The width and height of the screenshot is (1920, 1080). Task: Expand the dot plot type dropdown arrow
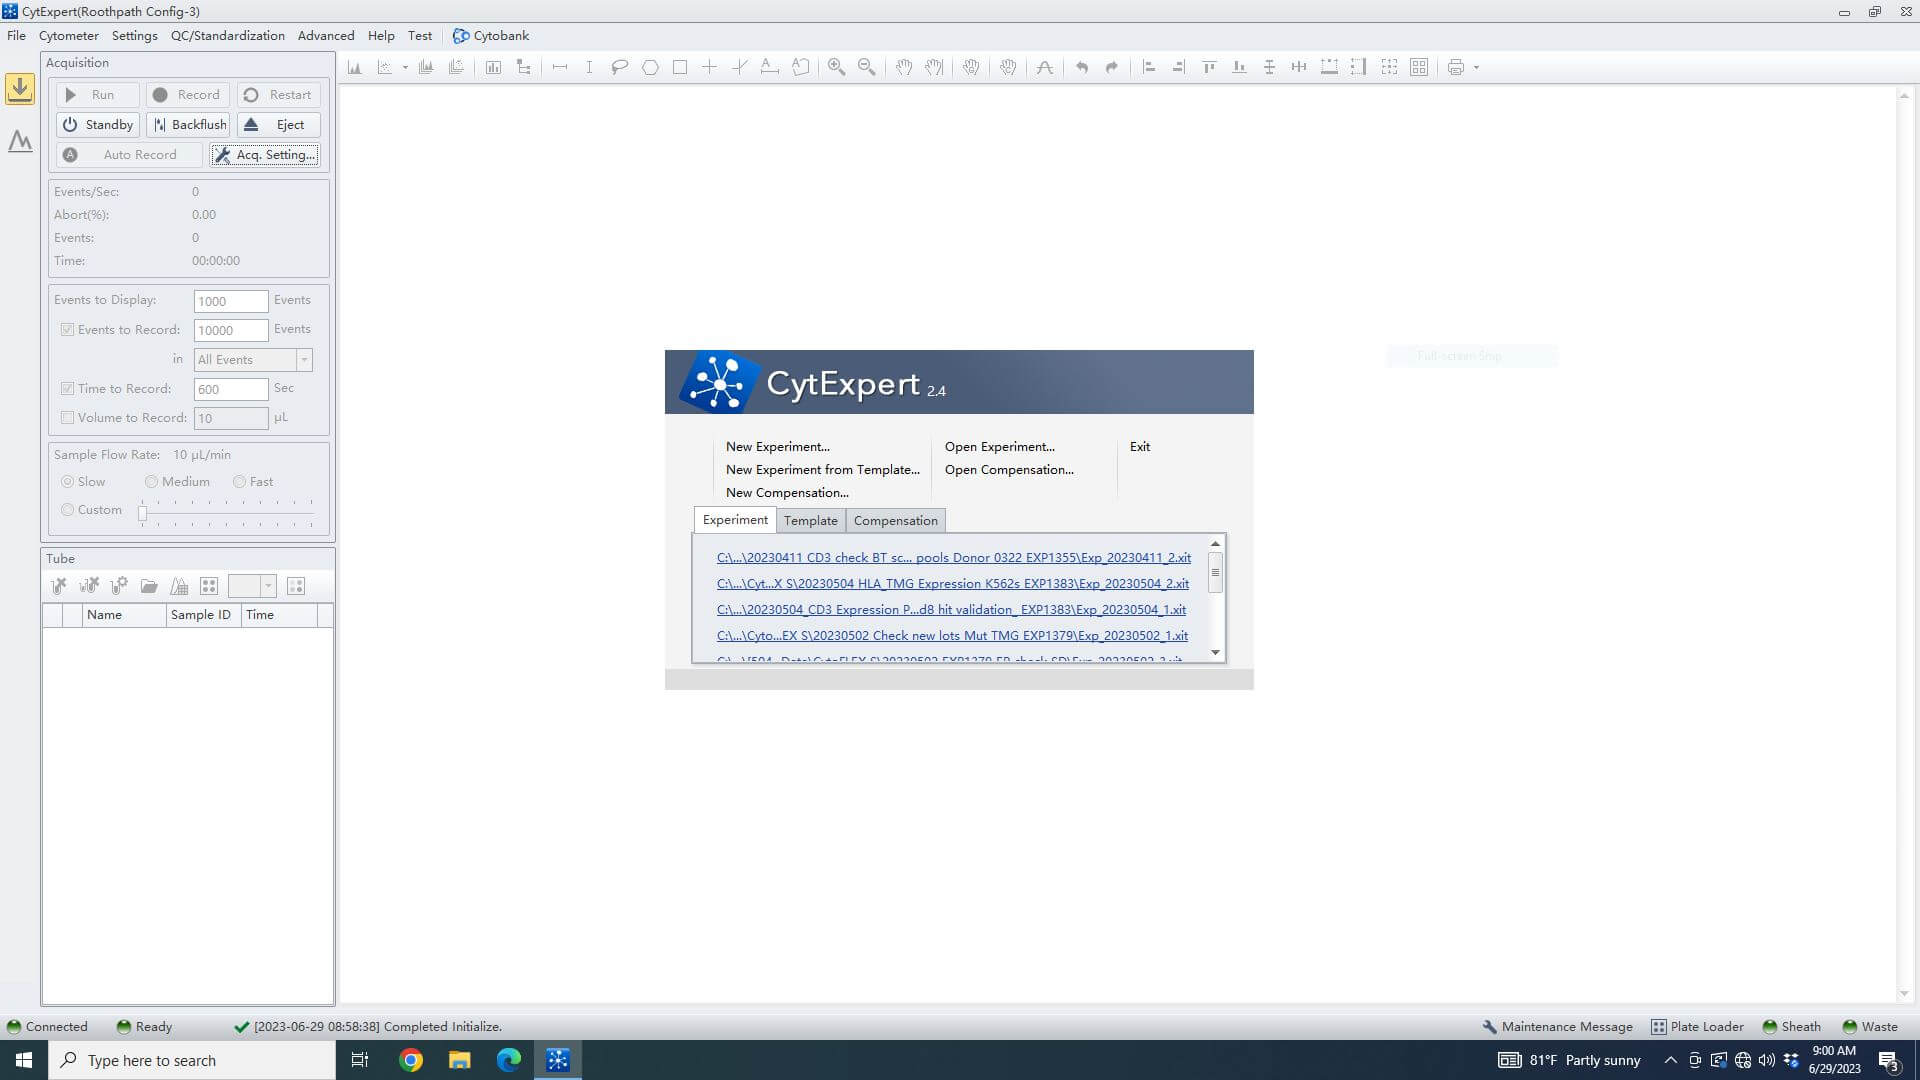[405, 68]
